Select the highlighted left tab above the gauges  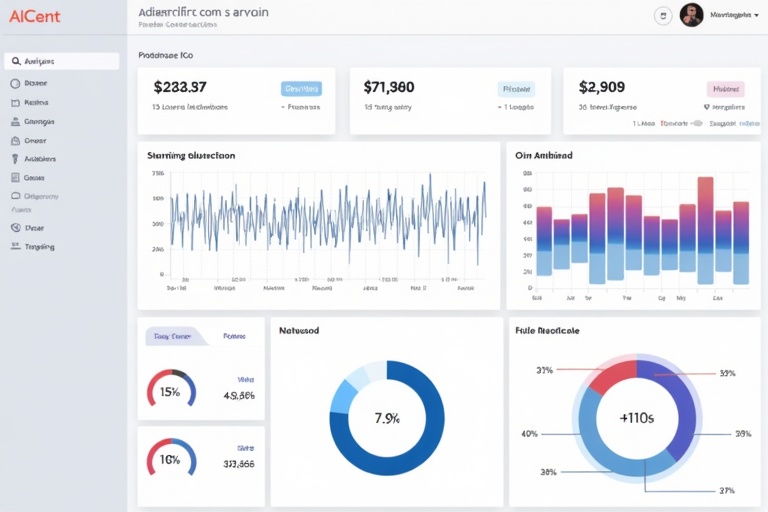coord(174,337)
